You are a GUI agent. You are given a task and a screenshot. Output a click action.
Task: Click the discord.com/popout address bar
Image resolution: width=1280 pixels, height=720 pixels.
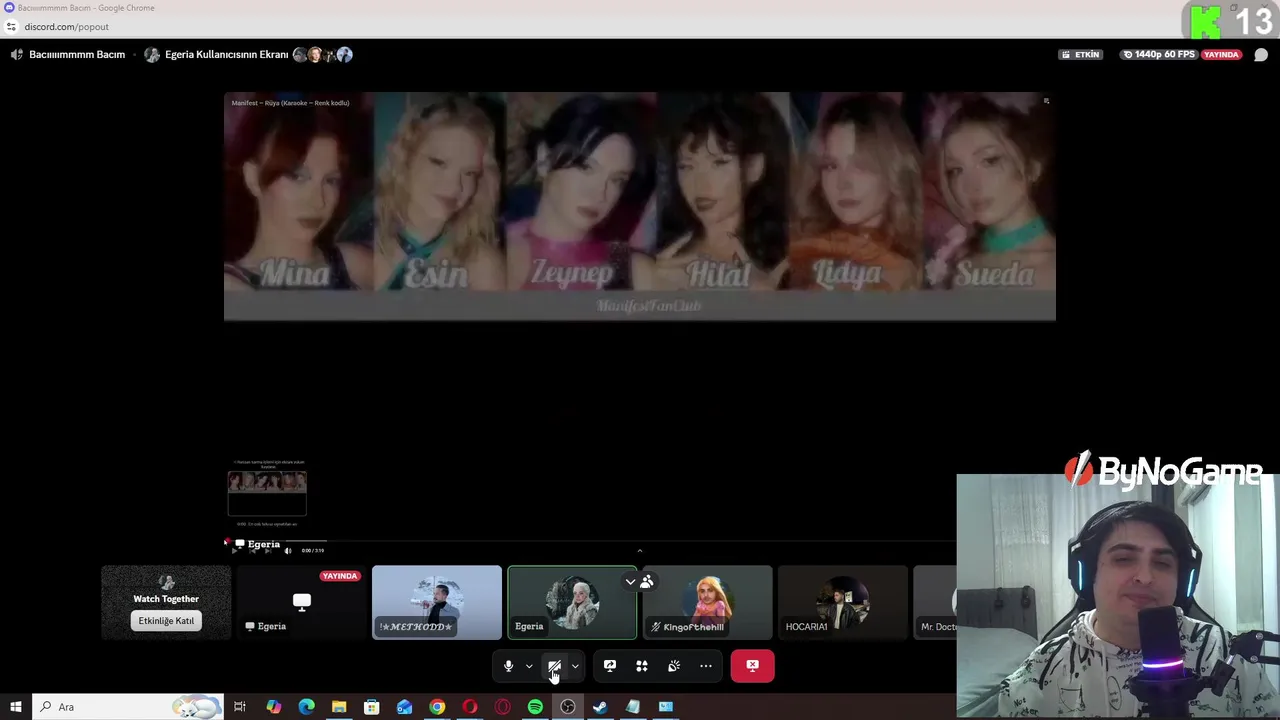66,27
